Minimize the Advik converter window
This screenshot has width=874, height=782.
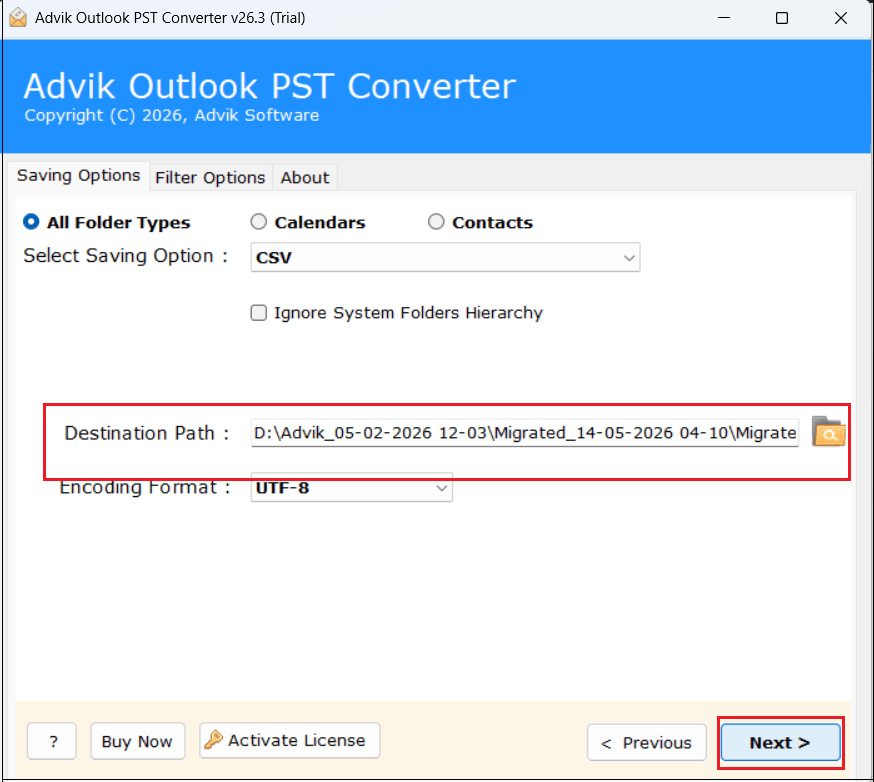724,18
